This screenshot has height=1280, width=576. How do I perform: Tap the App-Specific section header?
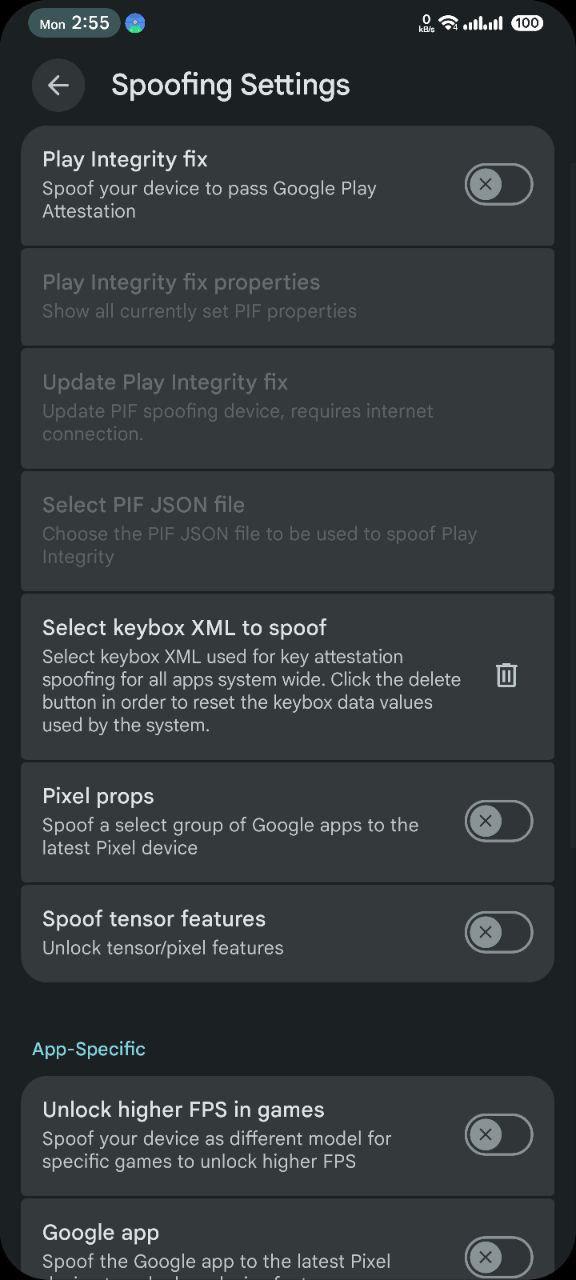89,1048
